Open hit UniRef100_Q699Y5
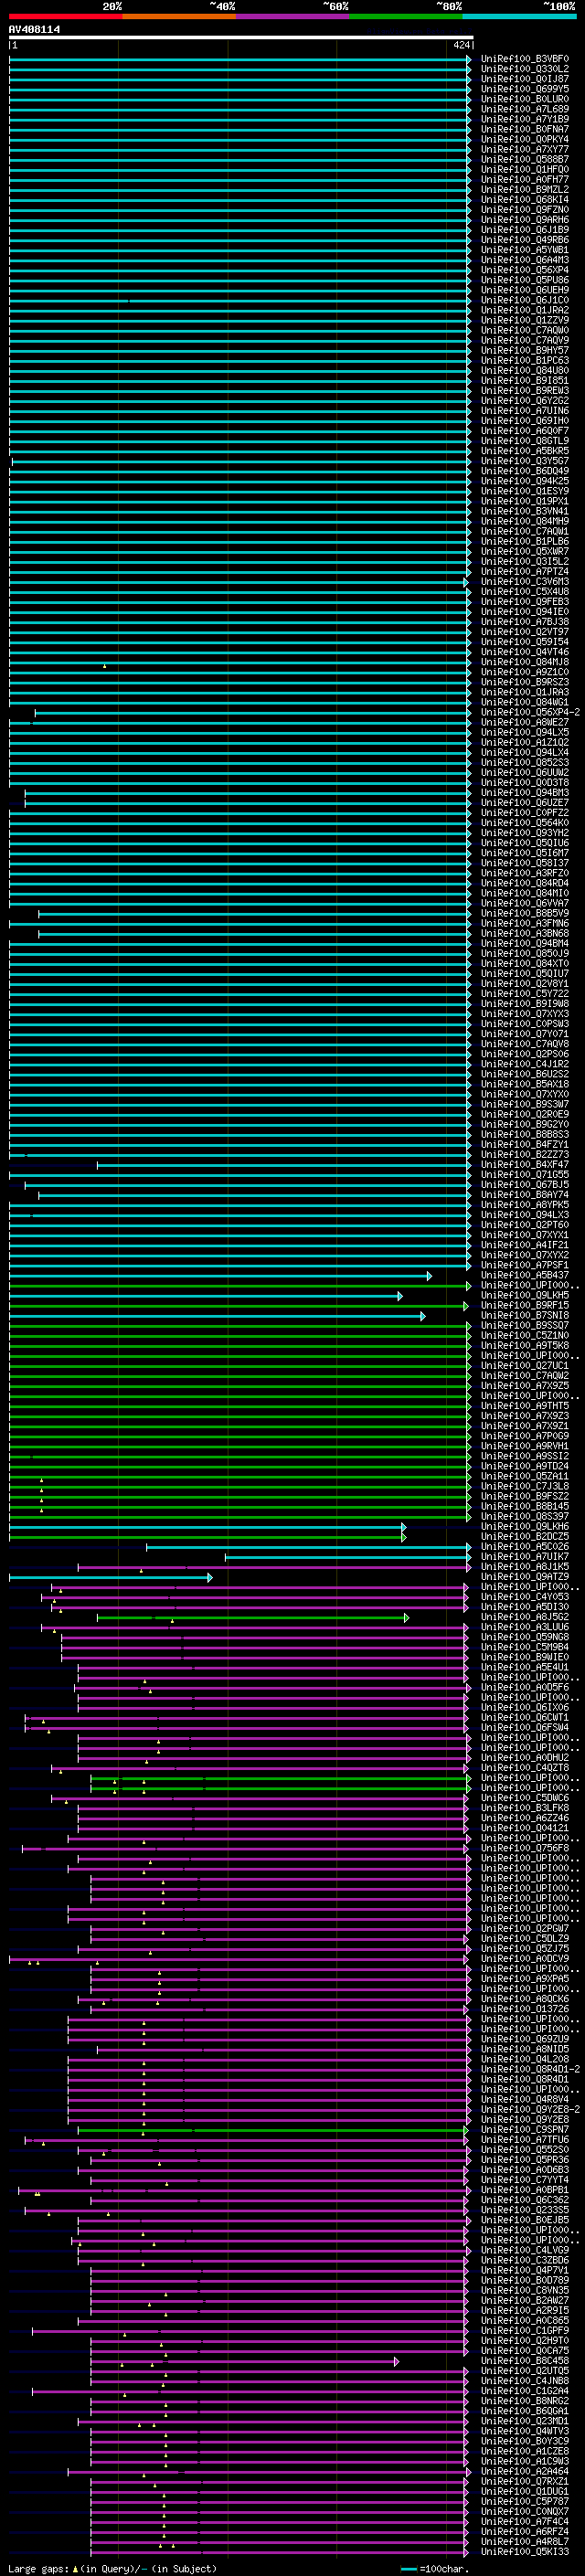The width and height of the screenshot is (585, 2576). 525,89
